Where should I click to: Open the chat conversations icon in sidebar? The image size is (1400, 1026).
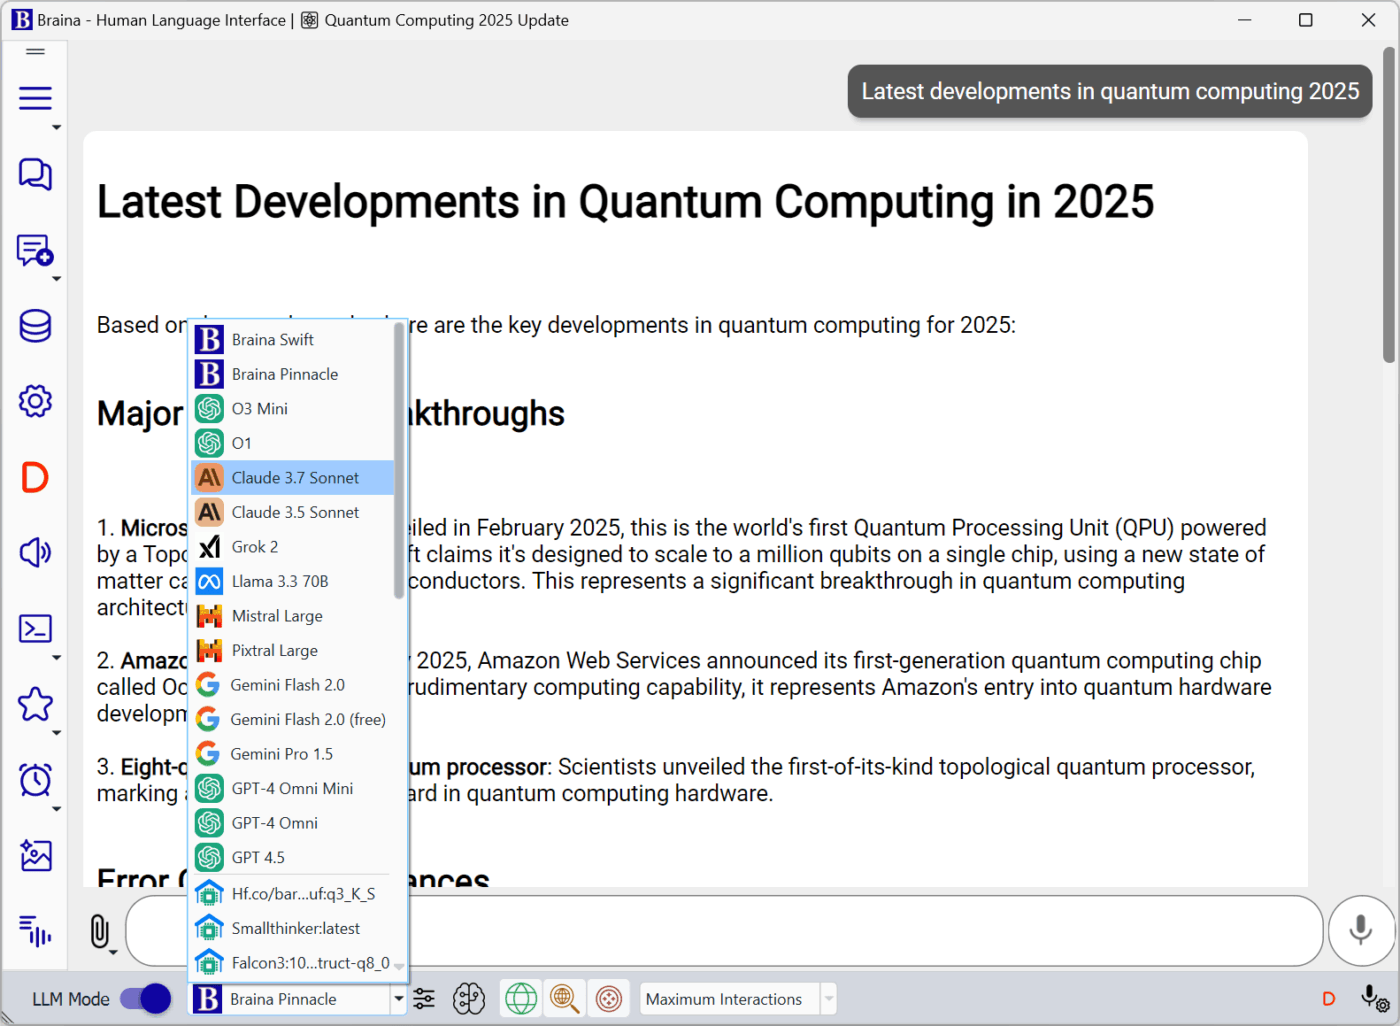[35, 174]
